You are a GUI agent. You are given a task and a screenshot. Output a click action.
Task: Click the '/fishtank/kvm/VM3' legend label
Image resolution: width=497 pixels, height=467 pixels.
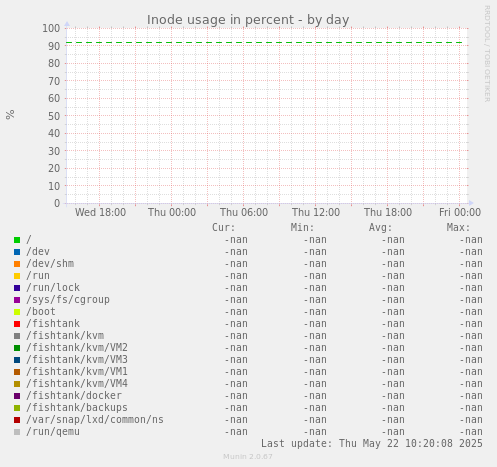pyautogui.click(x=77, y=360)
